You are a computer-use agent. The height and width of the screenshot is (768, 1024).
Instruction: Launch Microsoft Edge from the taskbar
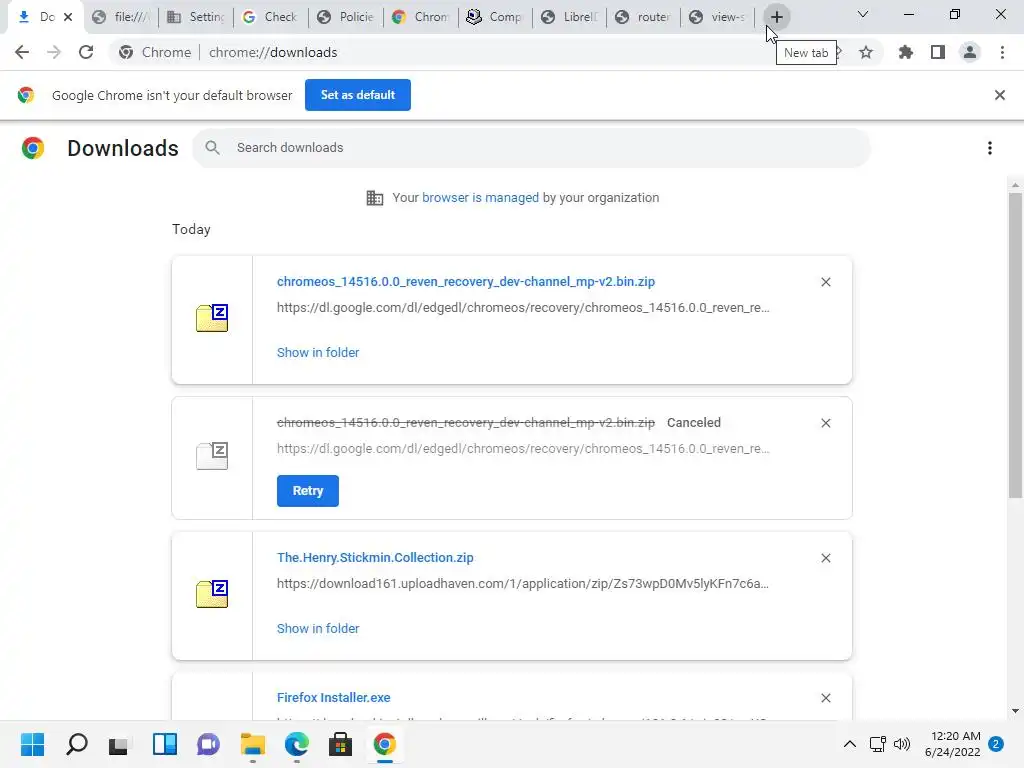[296, 744]
